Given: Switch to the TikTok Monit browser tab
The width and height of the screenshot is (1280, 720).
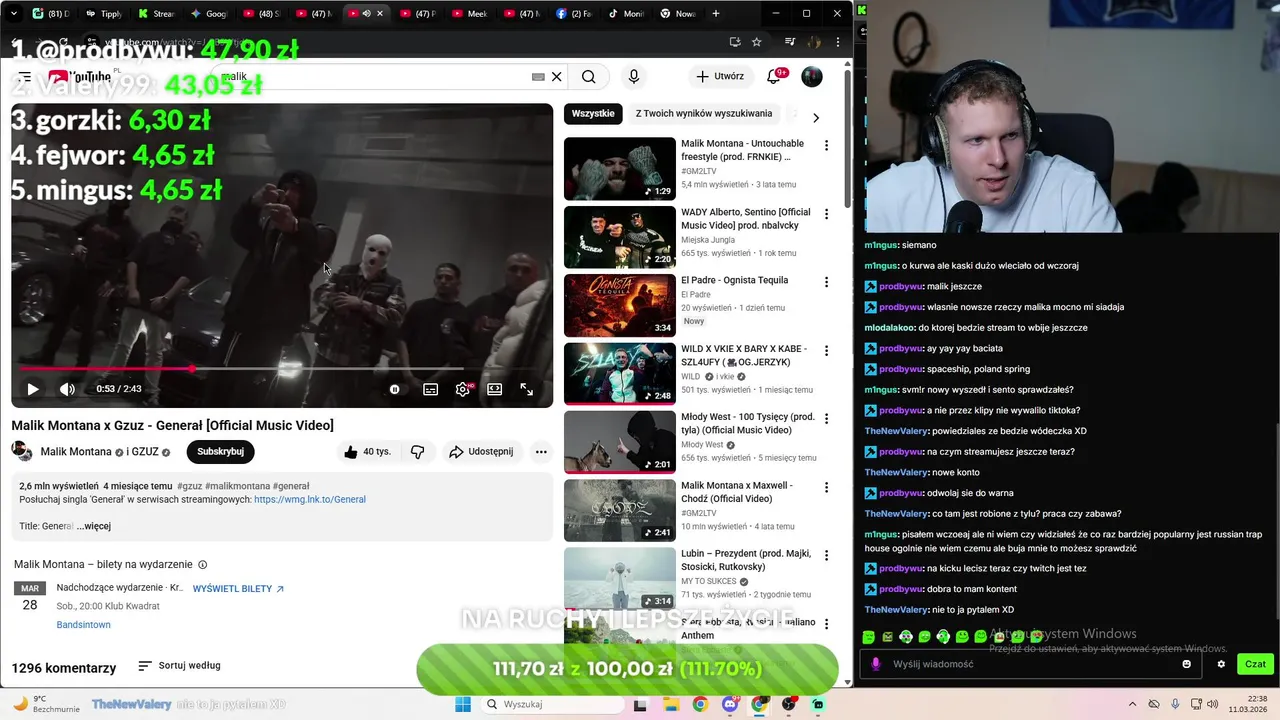Looking at the screenshot, I should tap(627, 14).
